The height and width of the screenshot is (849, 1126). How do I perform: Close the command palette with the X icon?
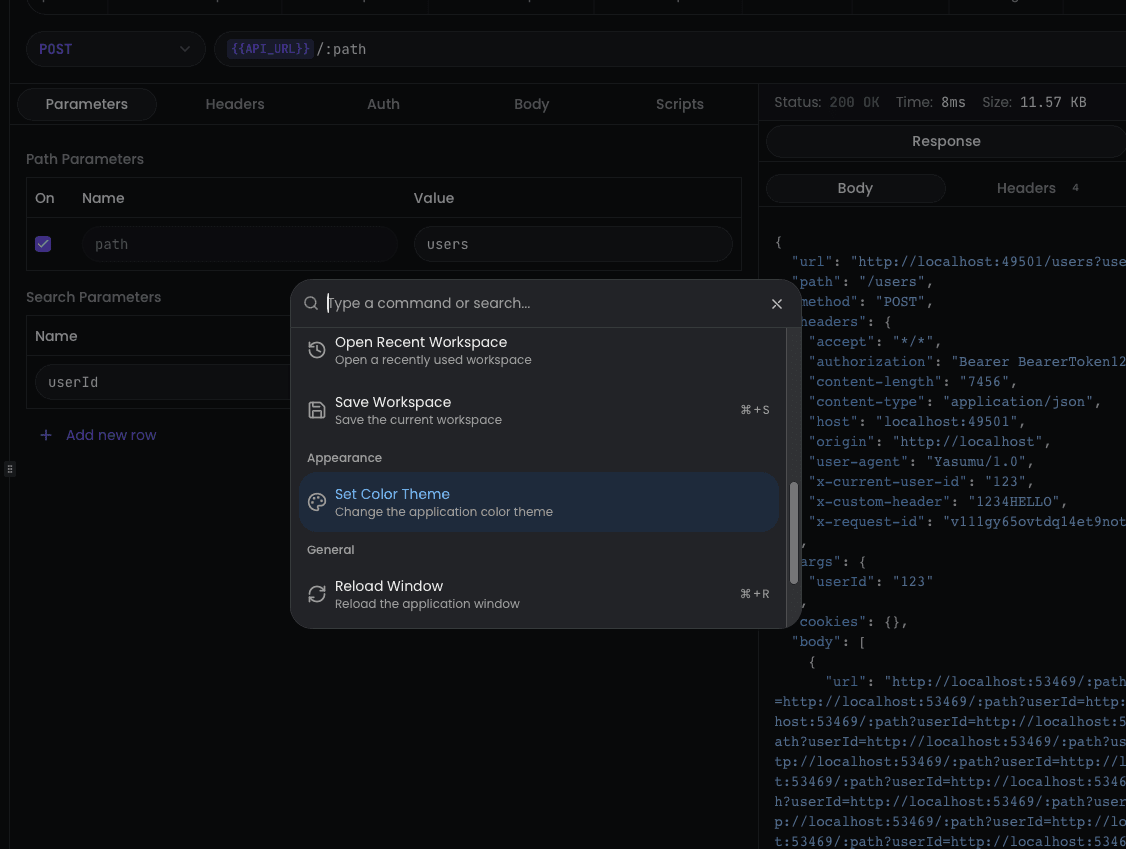coord(777,304)
